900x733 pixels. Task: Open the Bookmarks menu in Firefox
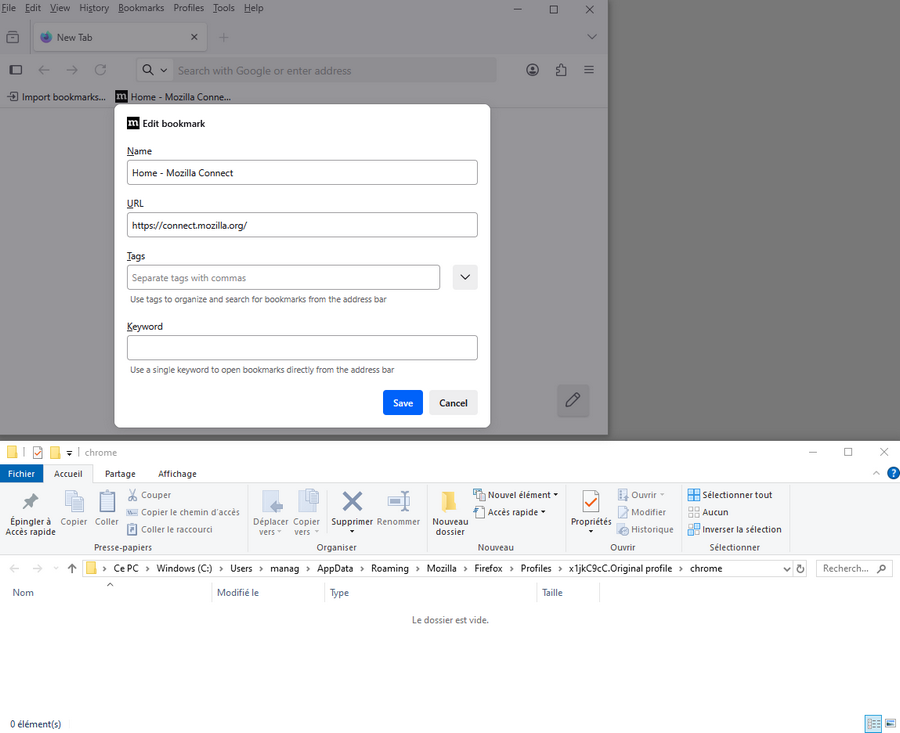(x=140, y=8)
